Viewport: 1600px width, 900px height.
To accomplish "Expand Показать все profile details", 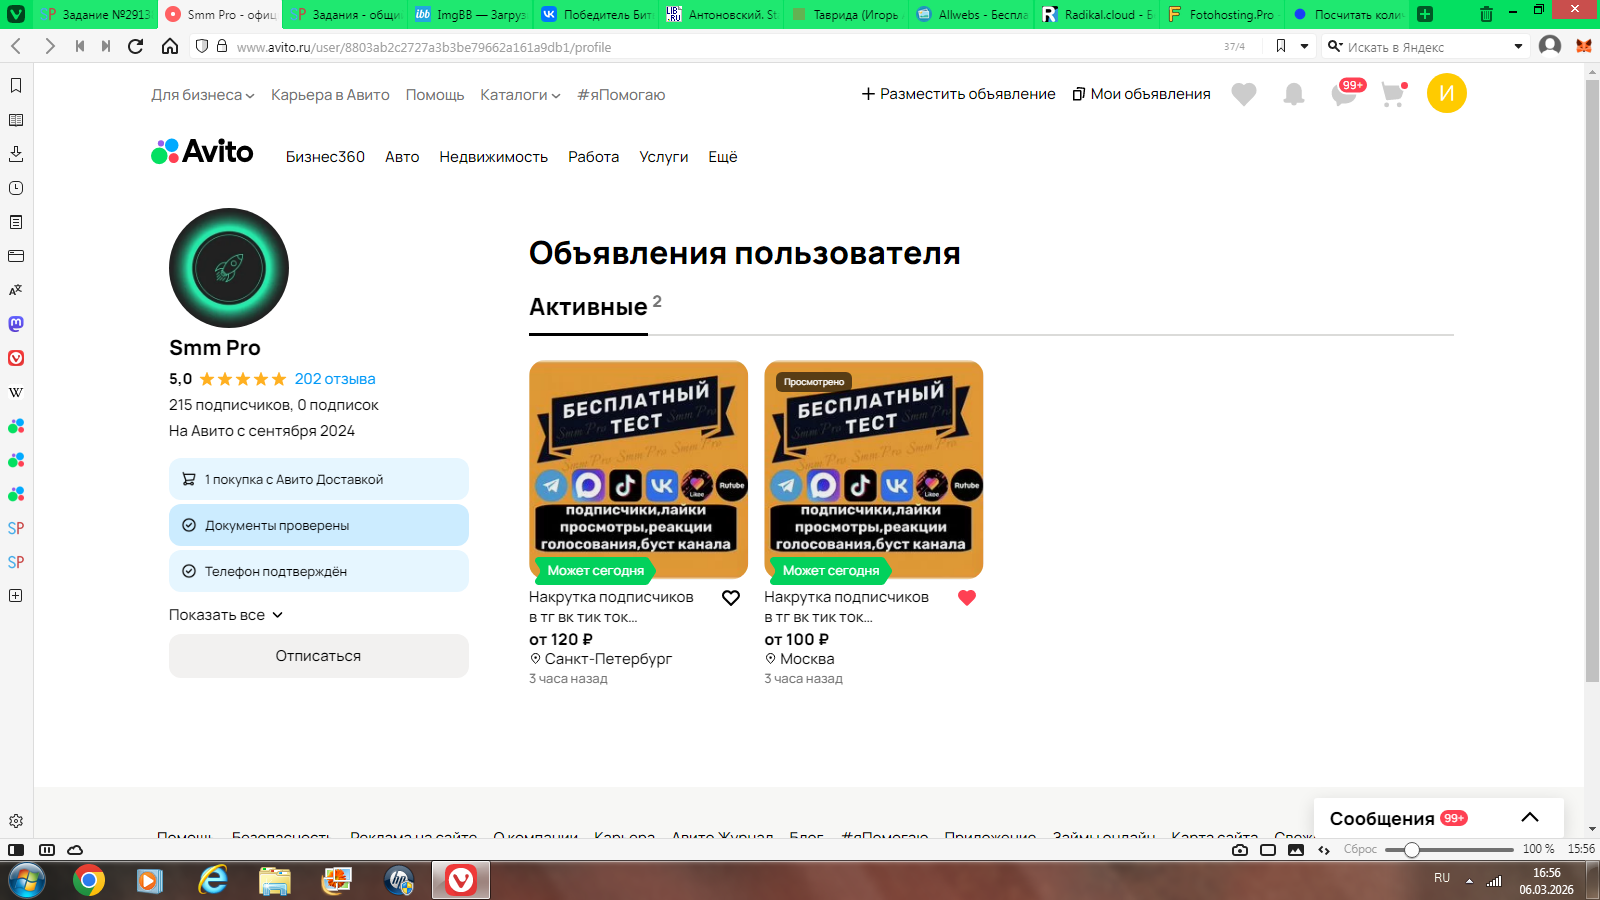I will (226, 615).
